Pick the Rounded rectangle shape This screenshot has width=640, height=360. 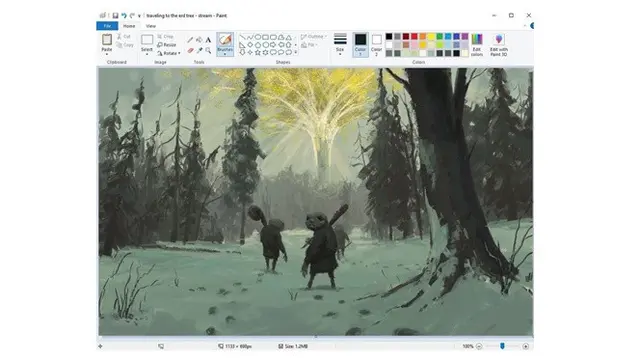coord(273,37)
